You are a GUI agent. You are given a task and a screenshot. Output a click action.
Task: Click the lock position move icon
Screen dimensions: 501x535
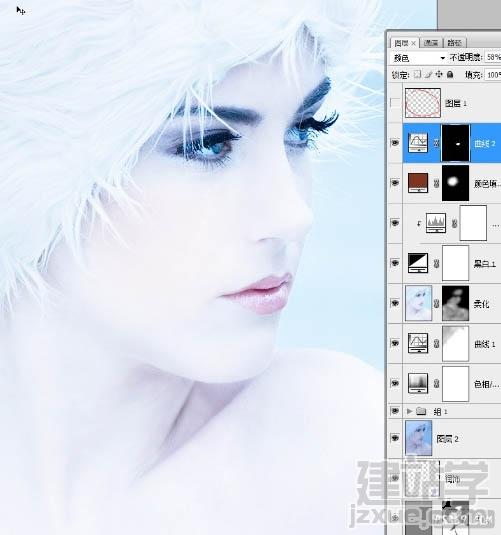pyautogui.click(x=439, y=74)
